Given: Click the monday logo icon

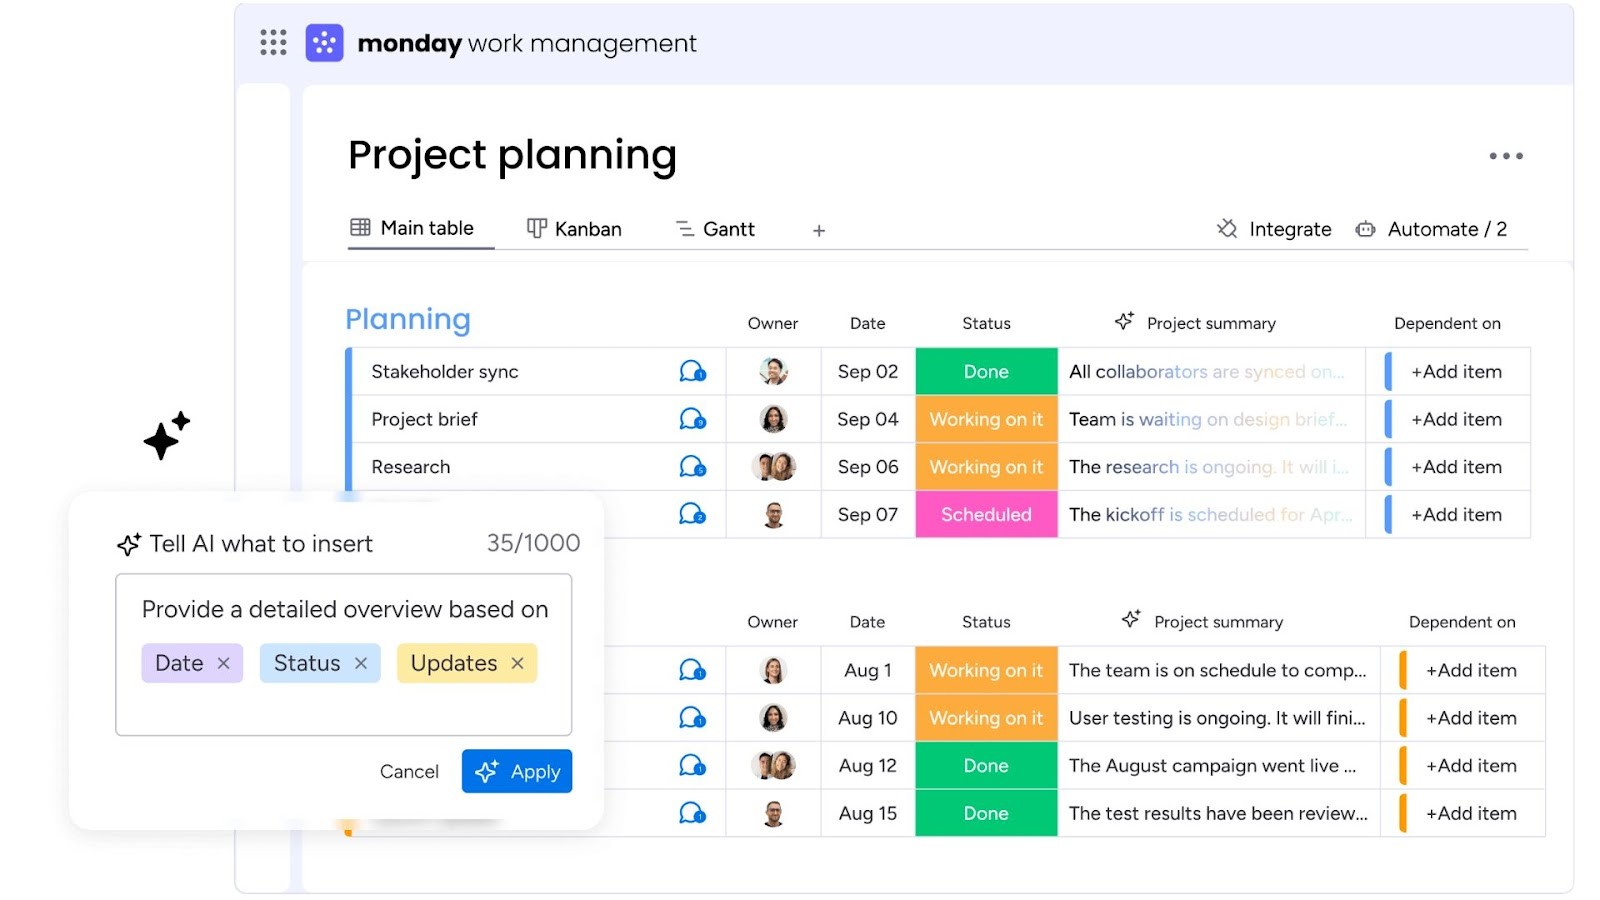Looking at the screenshot, I should 323,42.
